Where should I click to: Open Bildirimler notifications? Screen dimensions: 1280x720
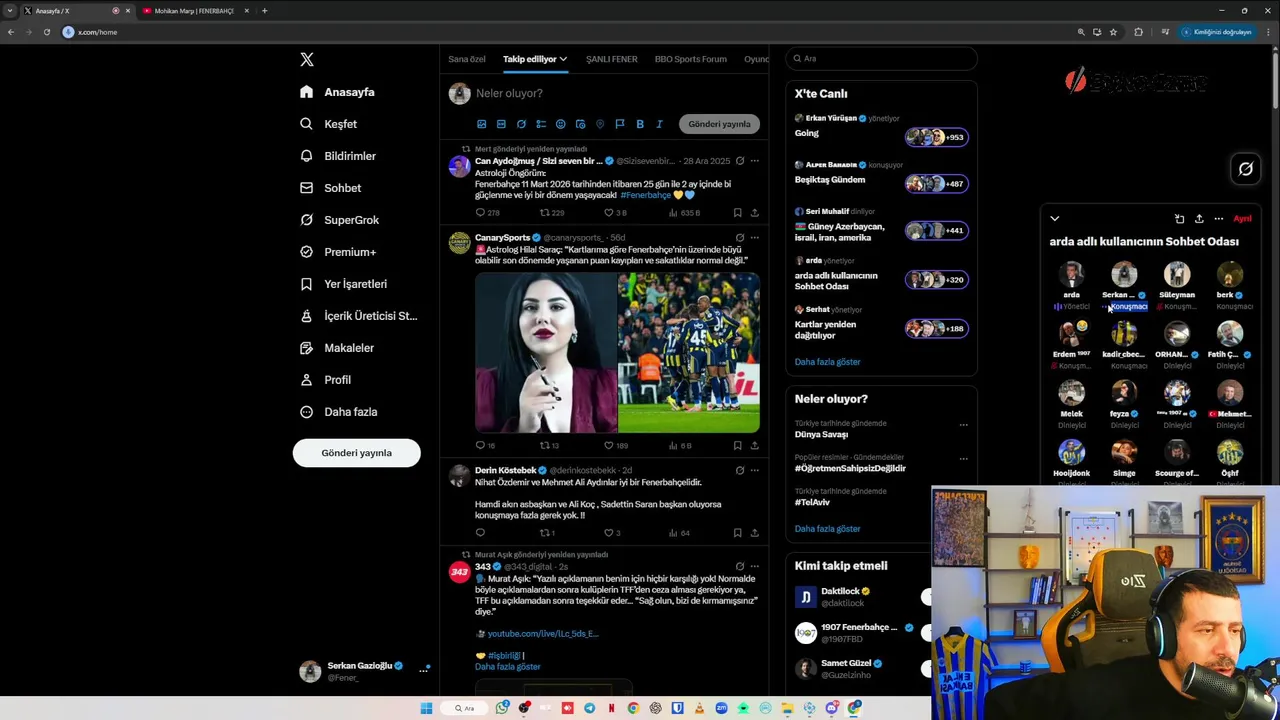tap(338, 156)
